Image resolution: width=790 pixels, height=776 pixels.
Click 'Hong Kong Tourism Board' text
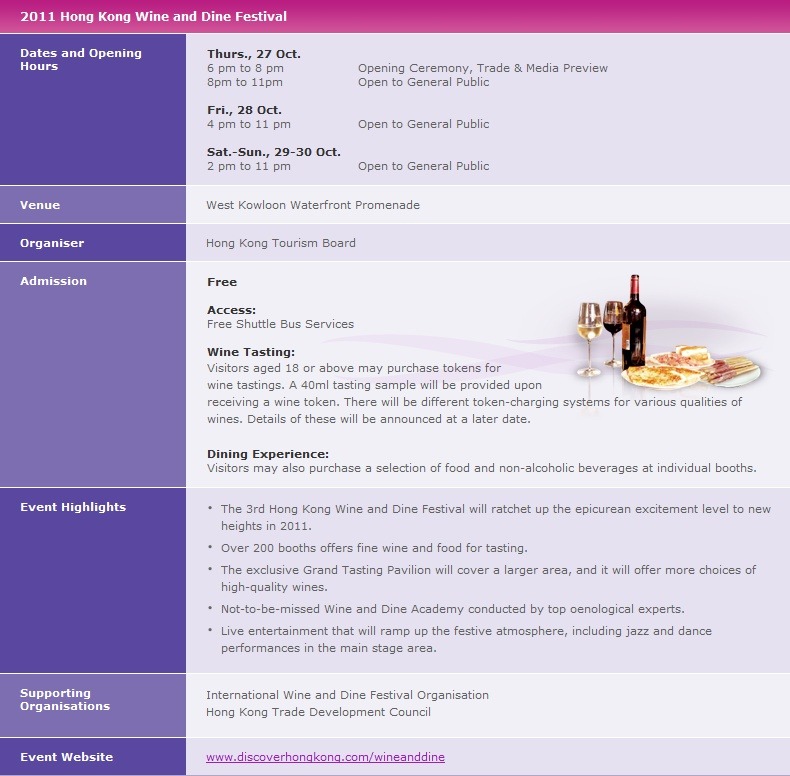click(x=281, y=243)
